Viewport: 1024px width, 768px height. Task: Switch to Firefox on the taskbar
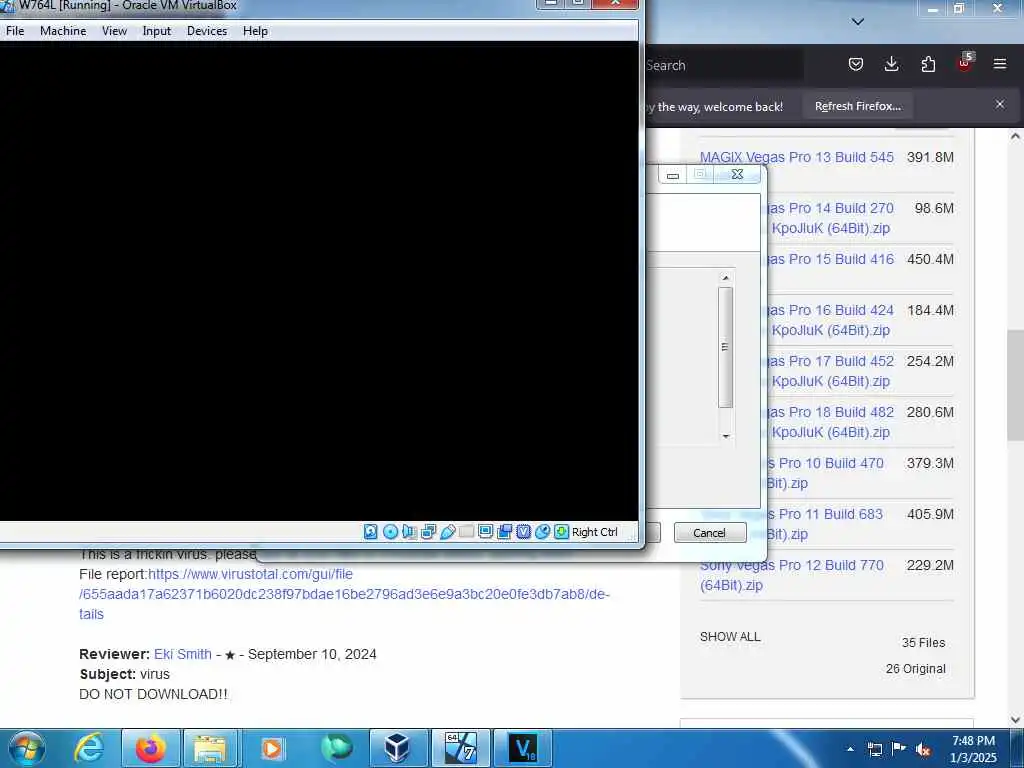[150, 748]
